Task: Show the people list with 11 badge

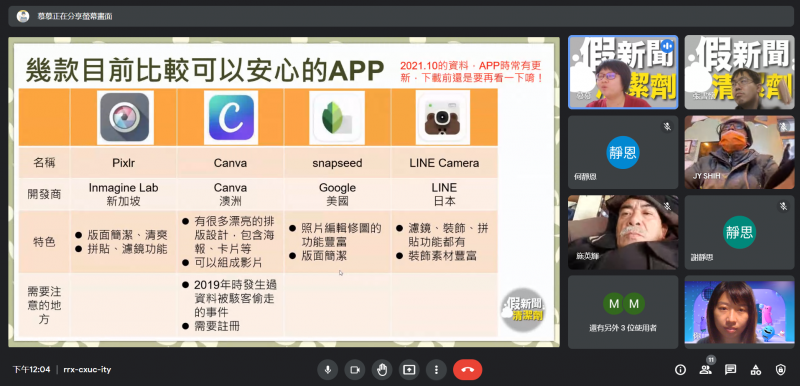Action: click(x=706, y=369)
